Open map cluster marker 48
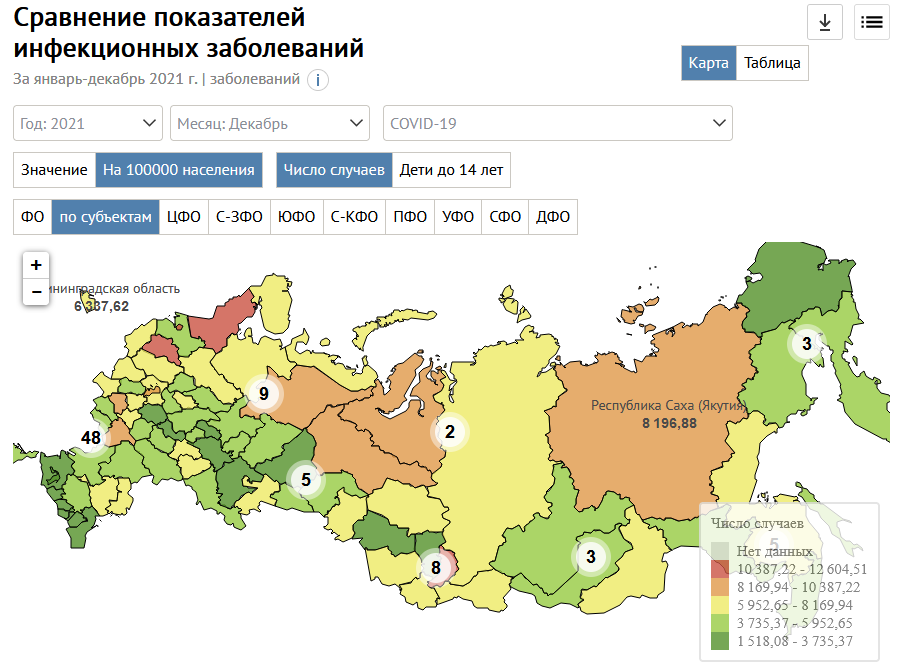 91,438
